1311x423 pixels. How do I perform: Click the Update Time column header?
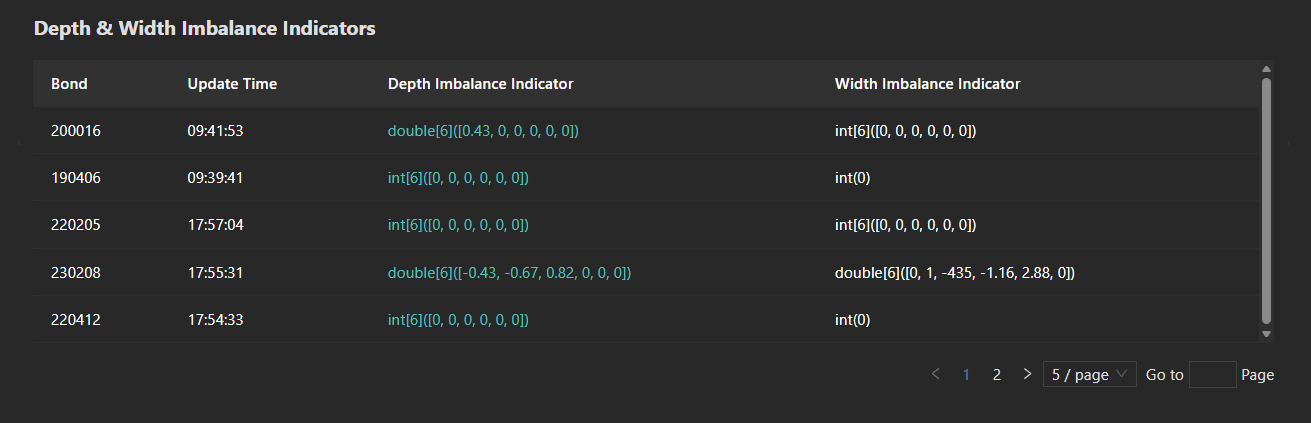click(232, 84)
